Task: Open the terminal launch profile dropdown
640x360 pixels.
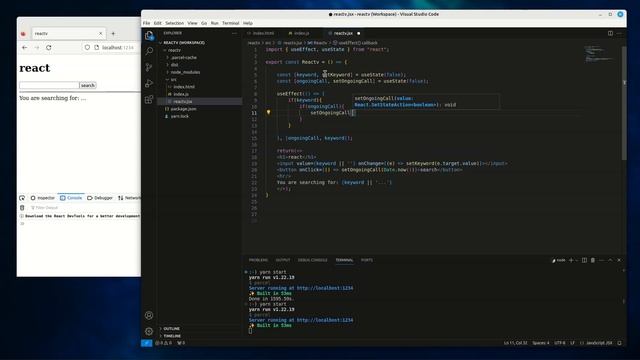Action: click(577, 260)
